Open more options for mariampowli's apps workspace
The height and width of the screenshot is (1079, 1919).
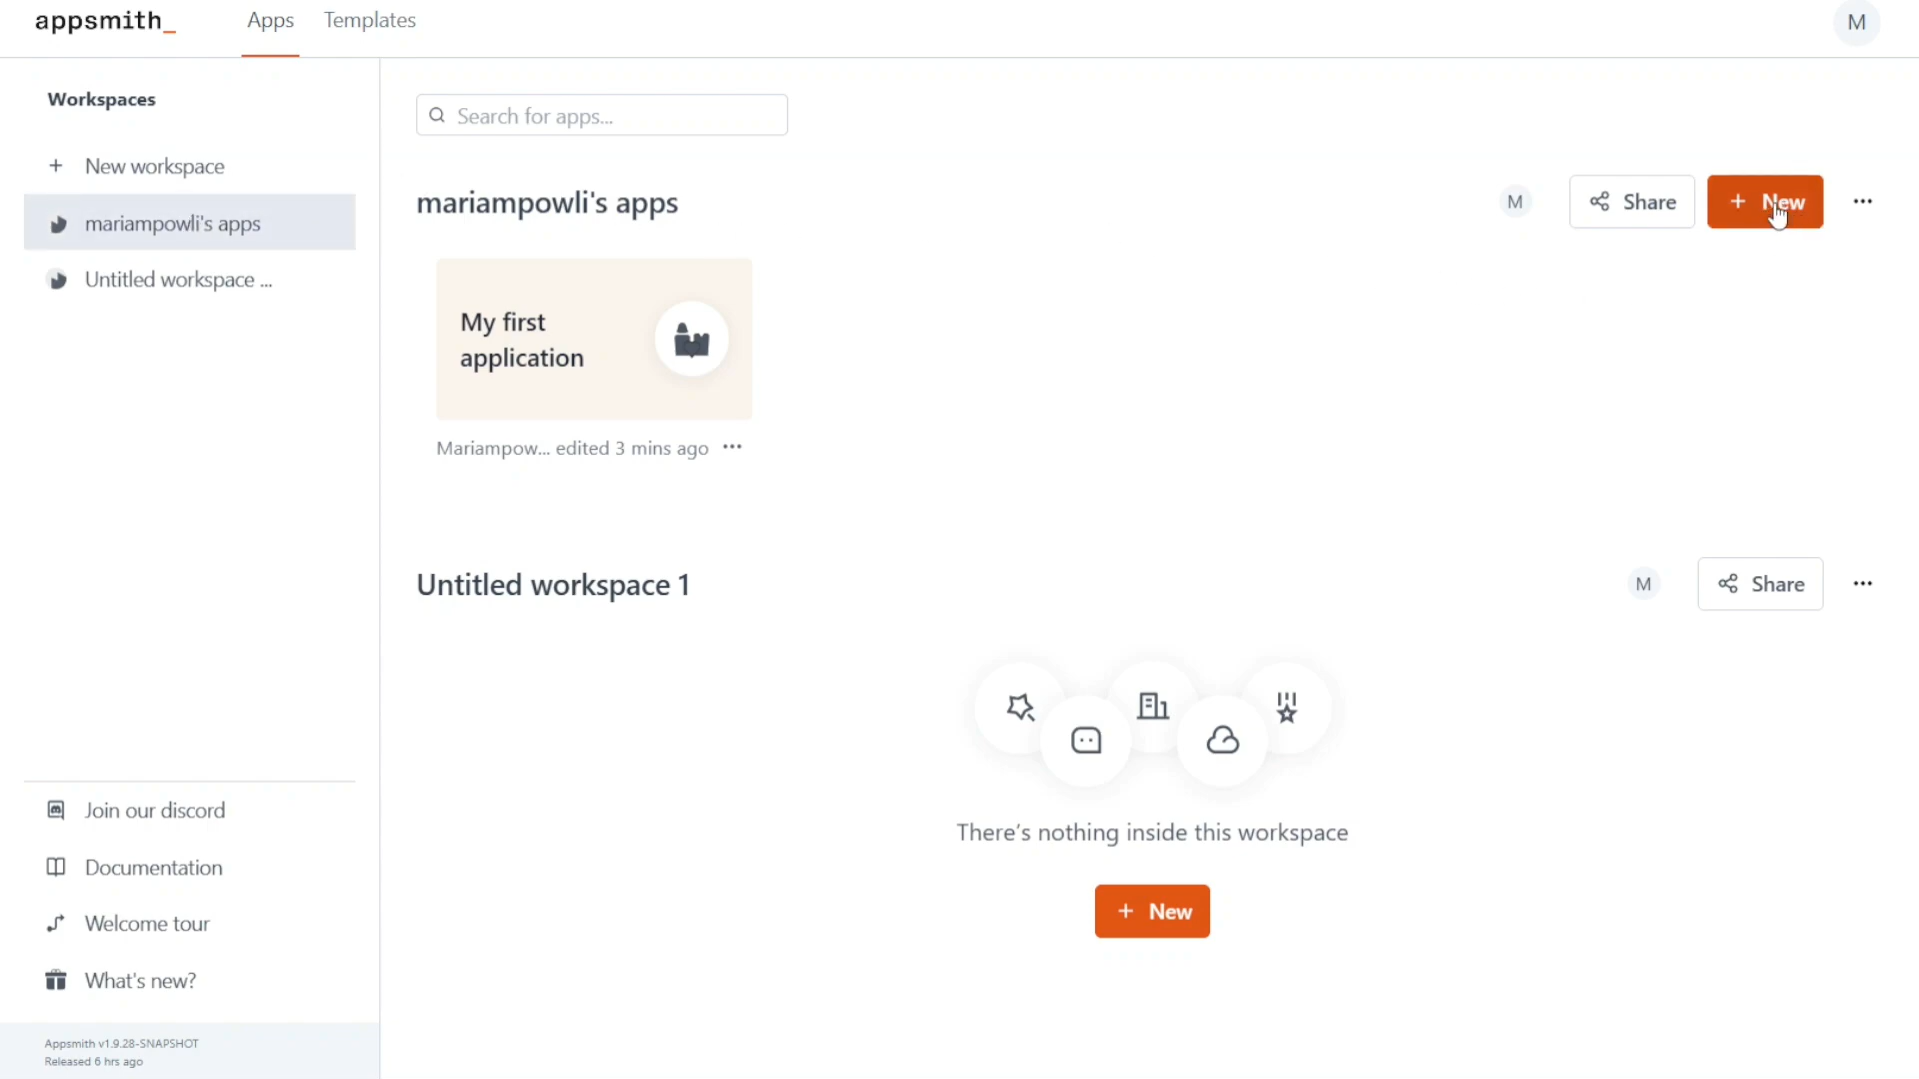tap(1862, 202)
